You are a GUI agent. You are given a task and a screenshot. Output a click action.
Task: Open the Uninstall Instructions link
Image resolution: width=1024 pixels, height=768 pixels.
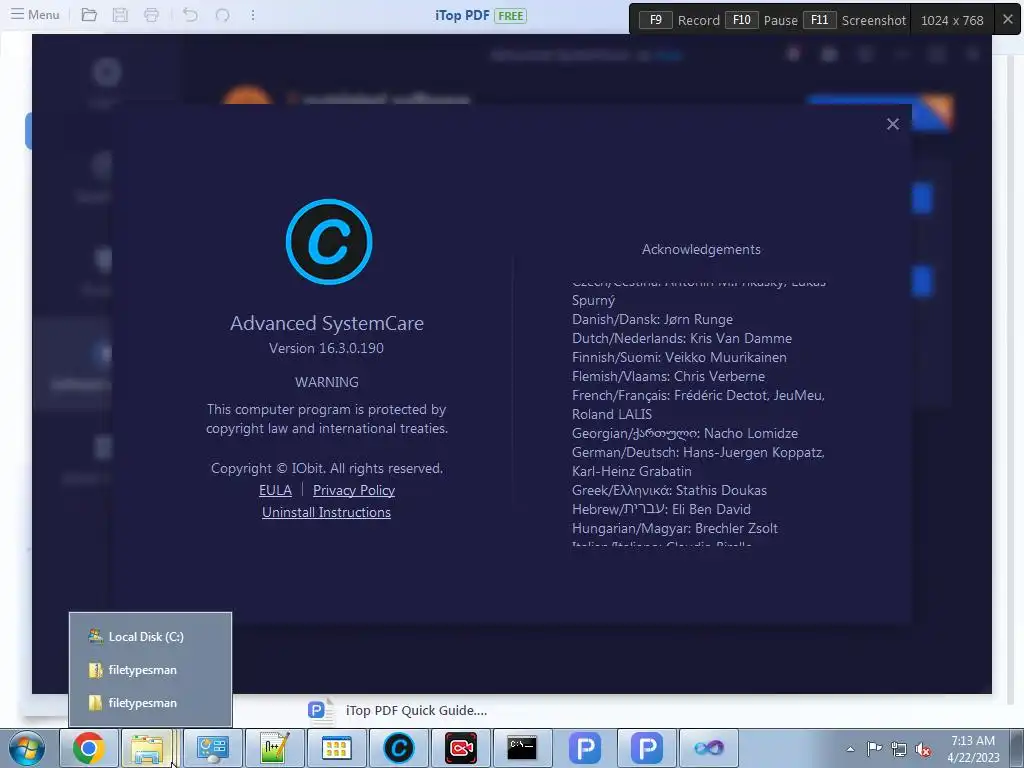327,513
